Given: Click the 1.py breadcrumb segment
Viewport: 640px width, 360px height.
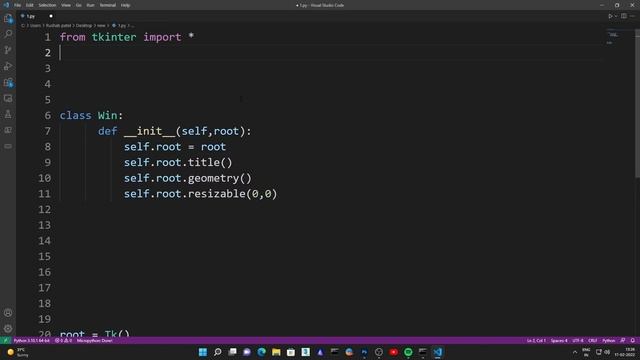Looking at the screenshot, I should (x=122, y=26).
